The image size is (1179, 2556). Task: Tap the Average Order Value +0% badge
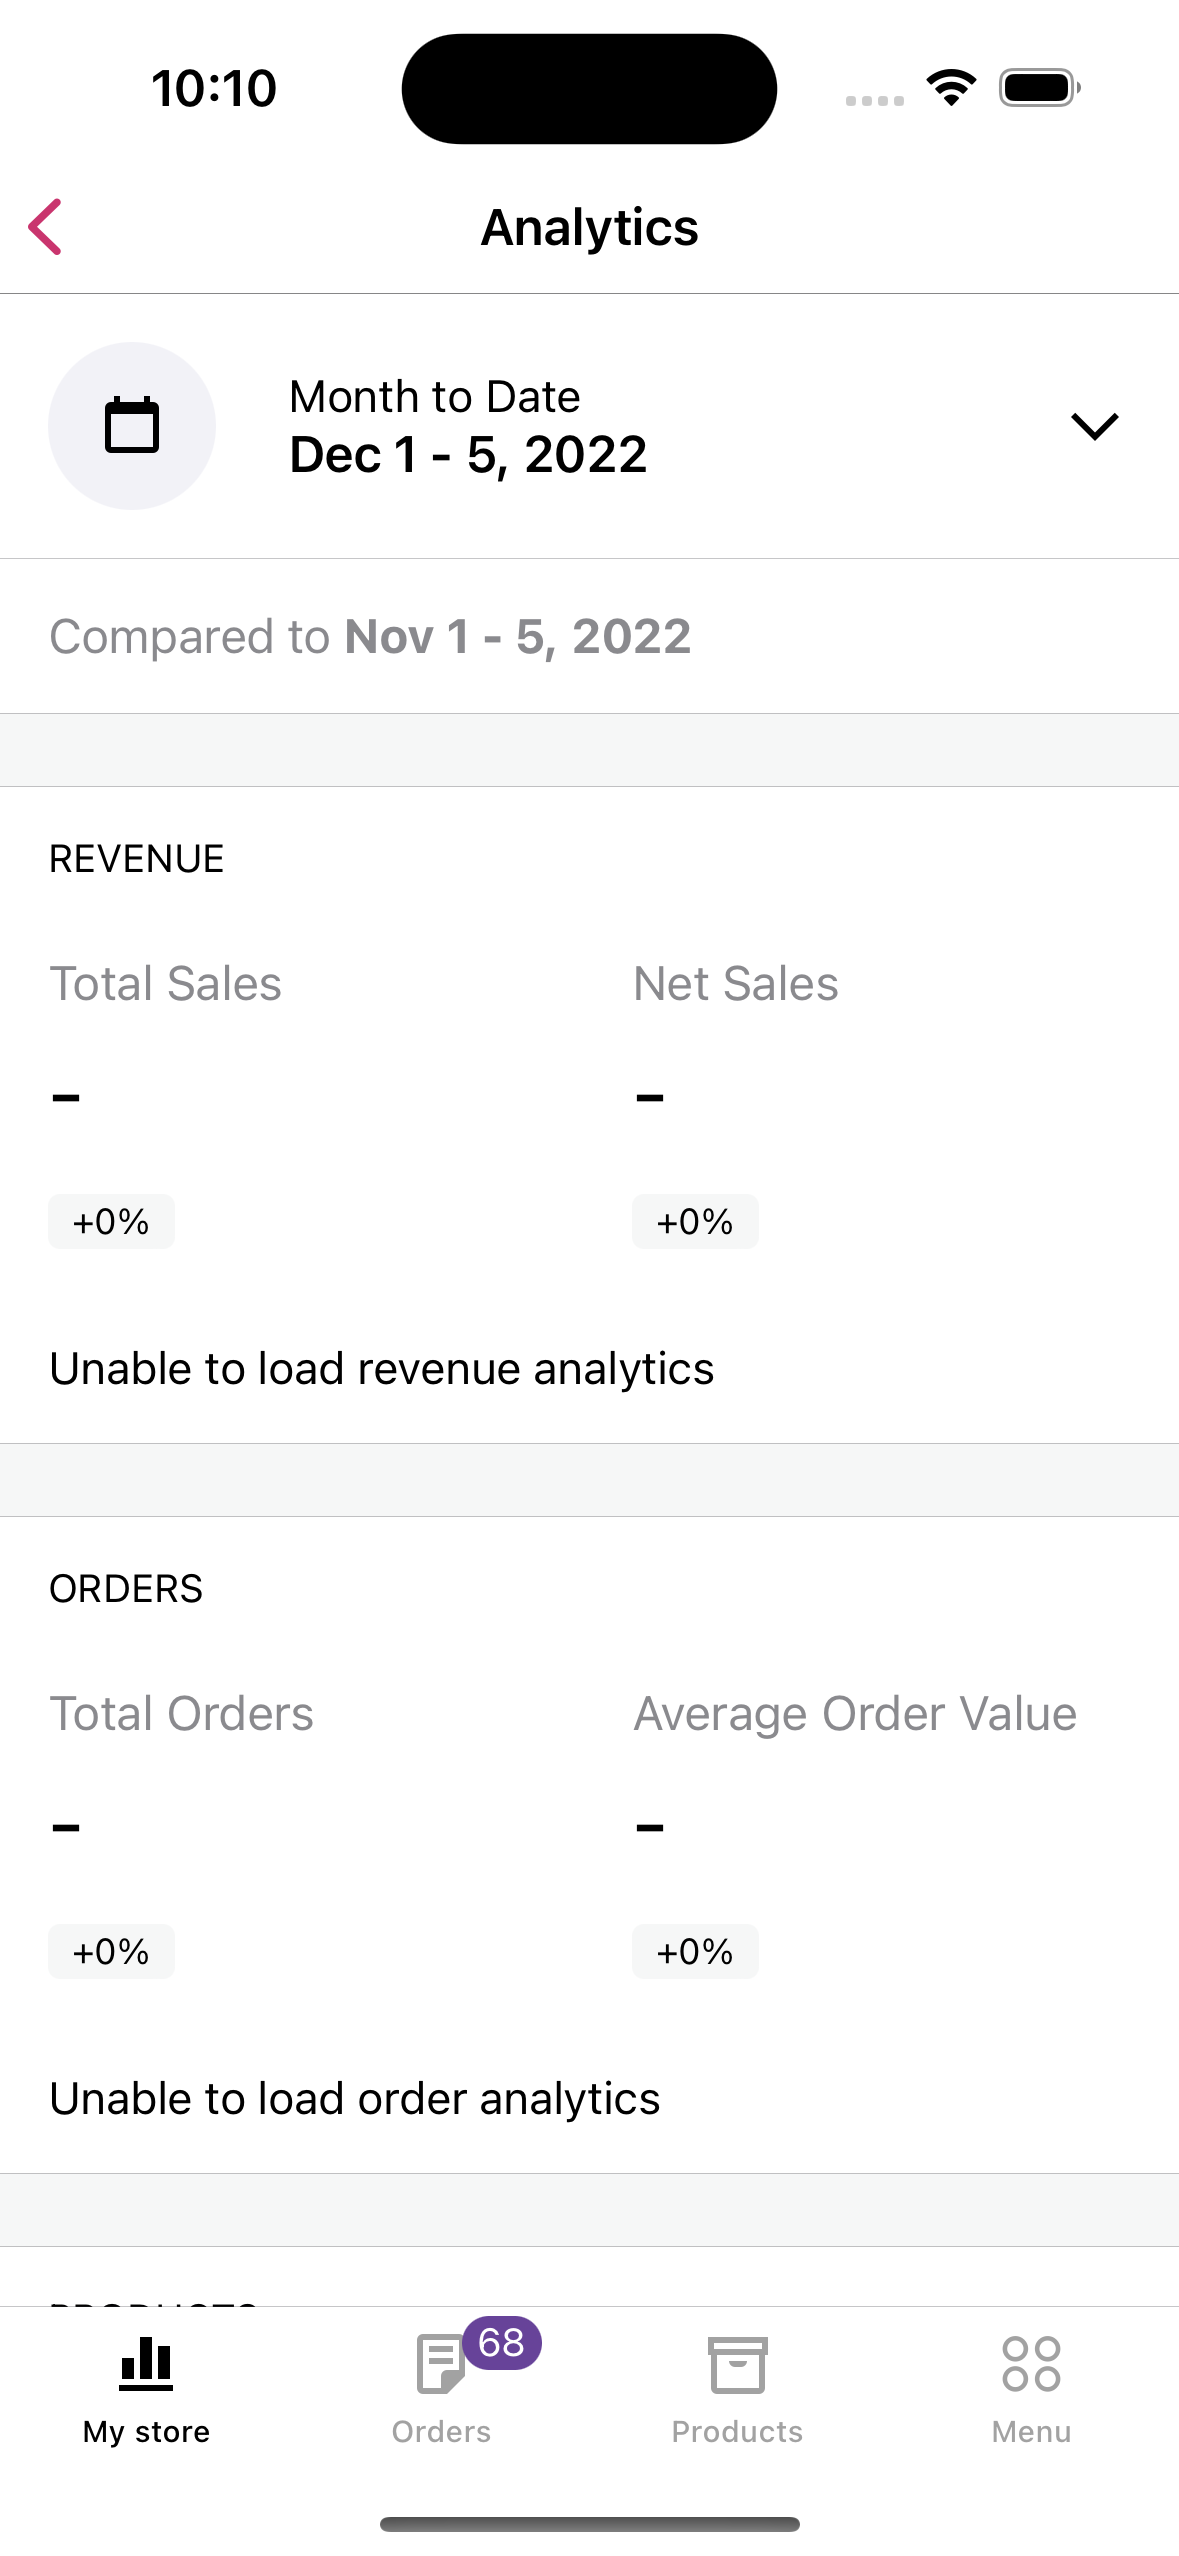(x=695, y=1952)
